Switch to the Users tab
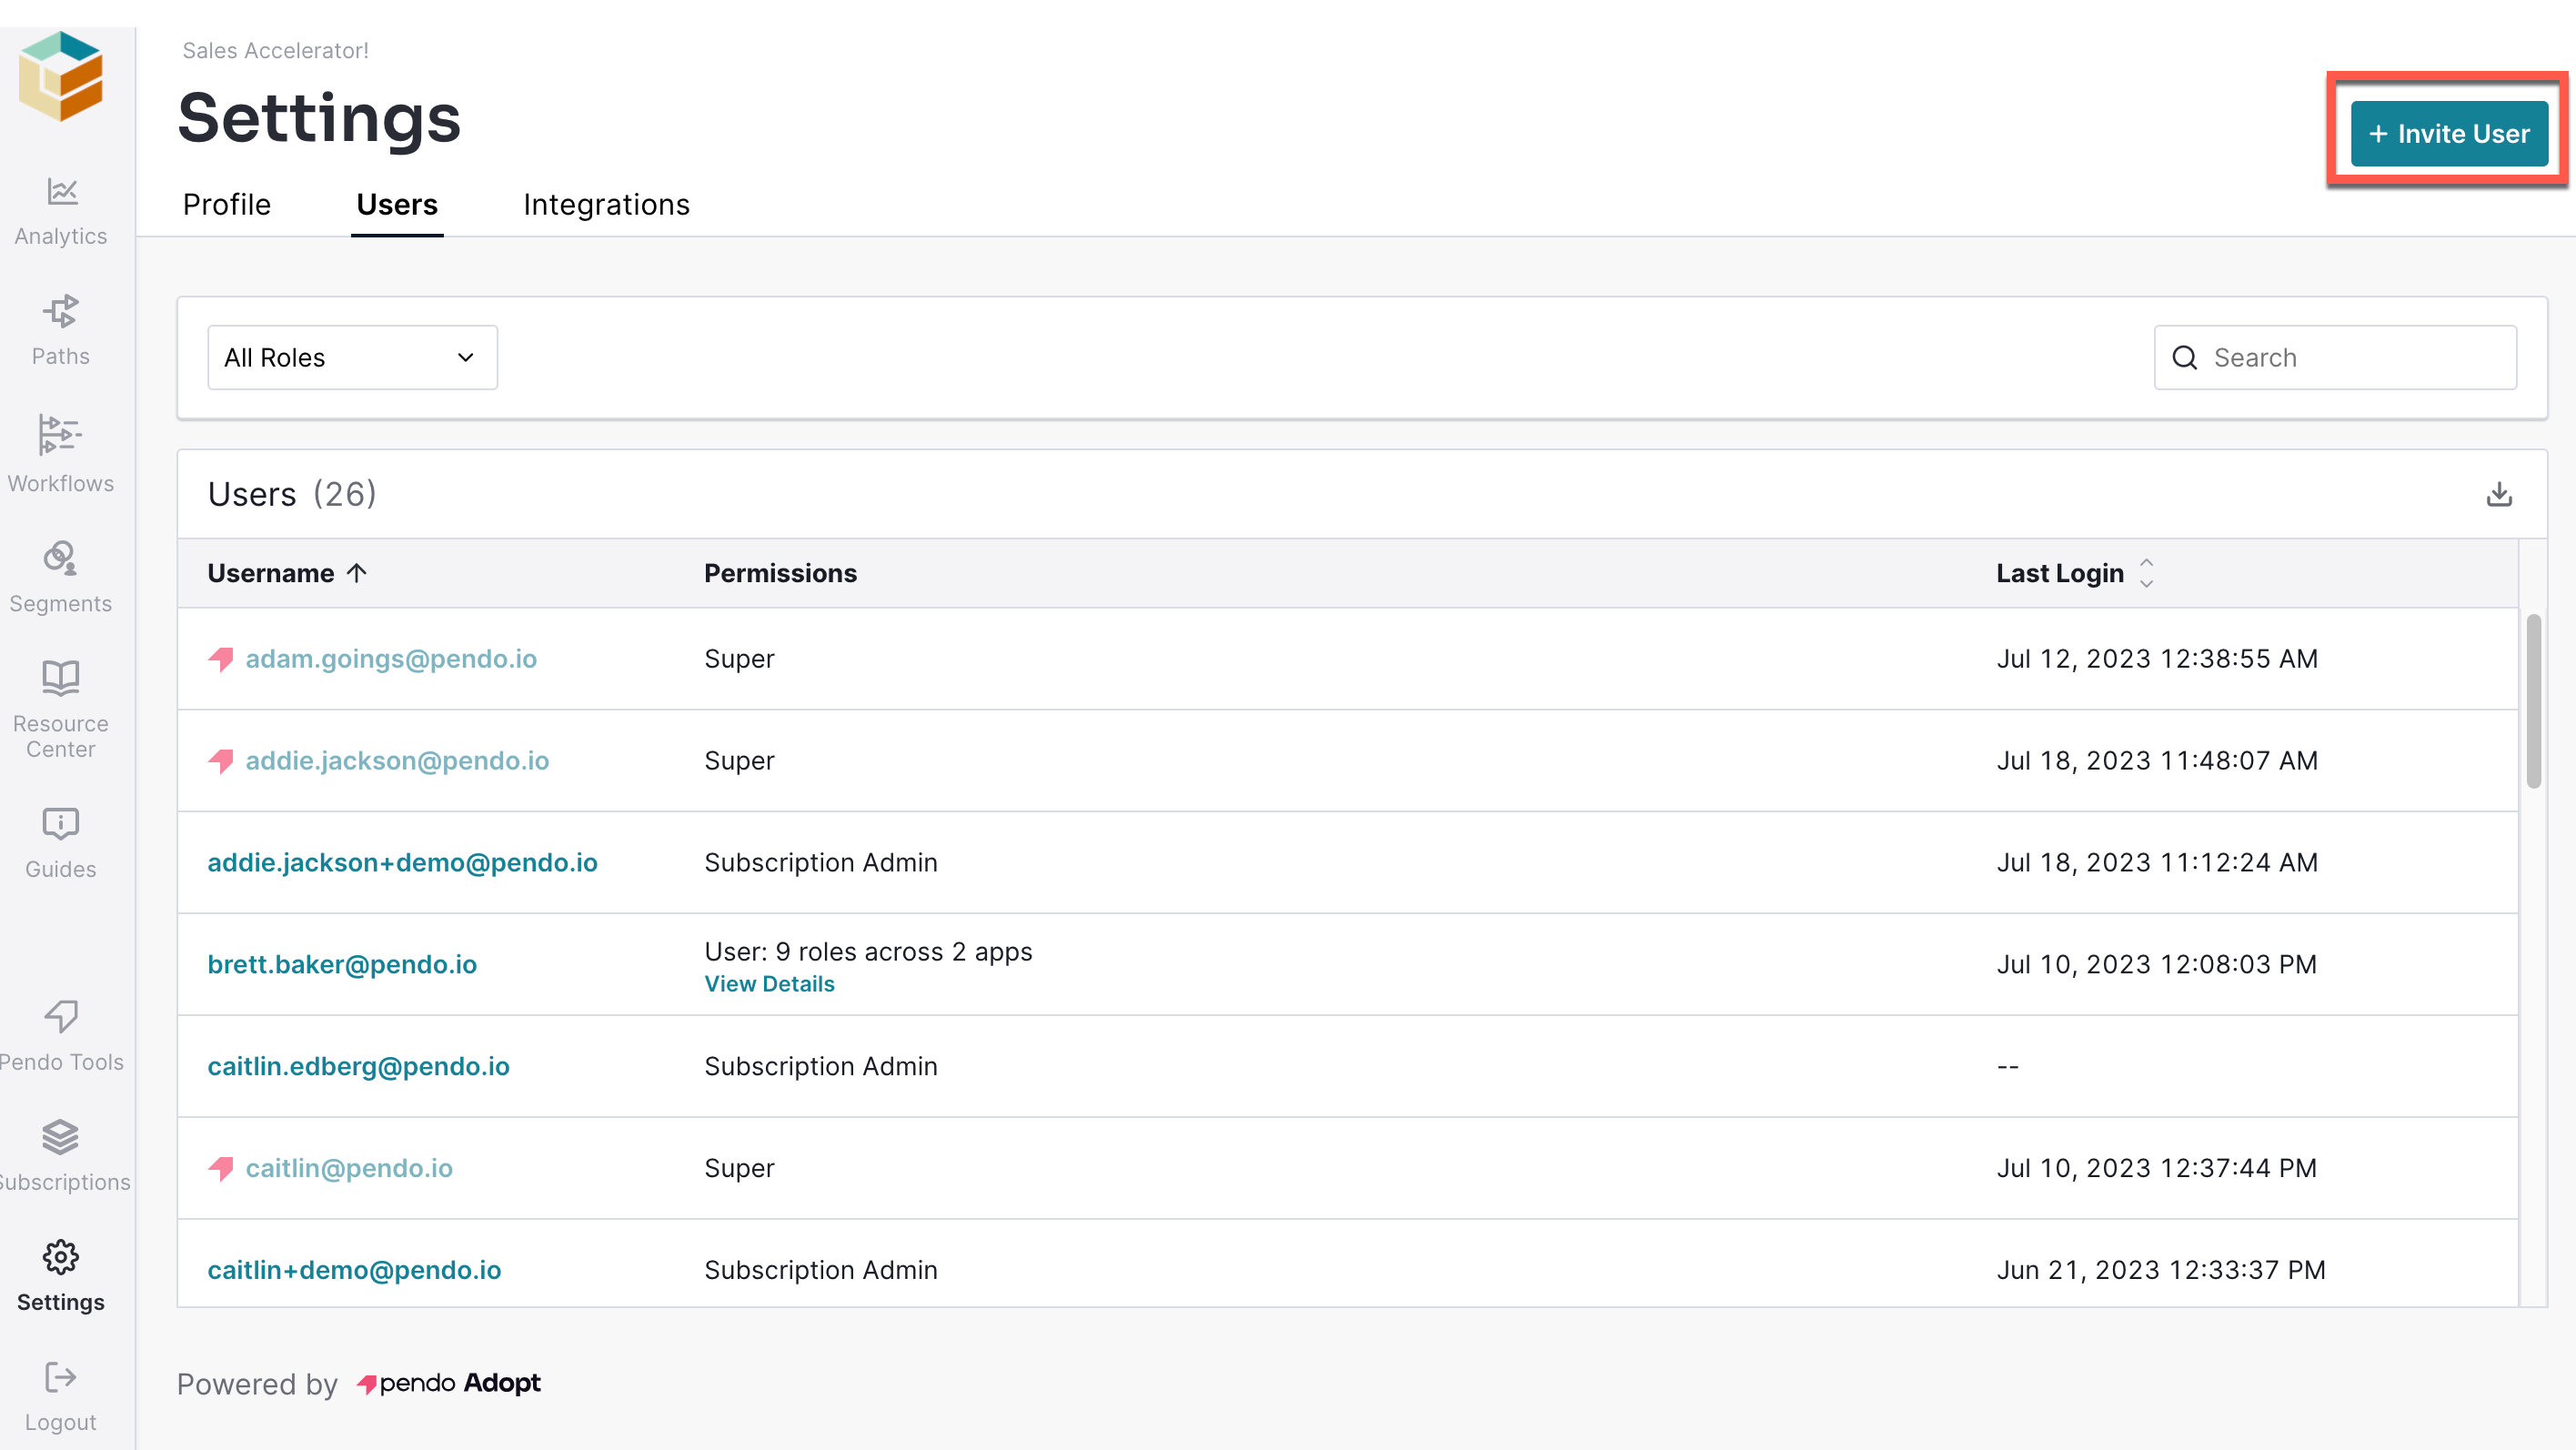The height and width of the screenshot is (1450, 2576). point(397,204)
